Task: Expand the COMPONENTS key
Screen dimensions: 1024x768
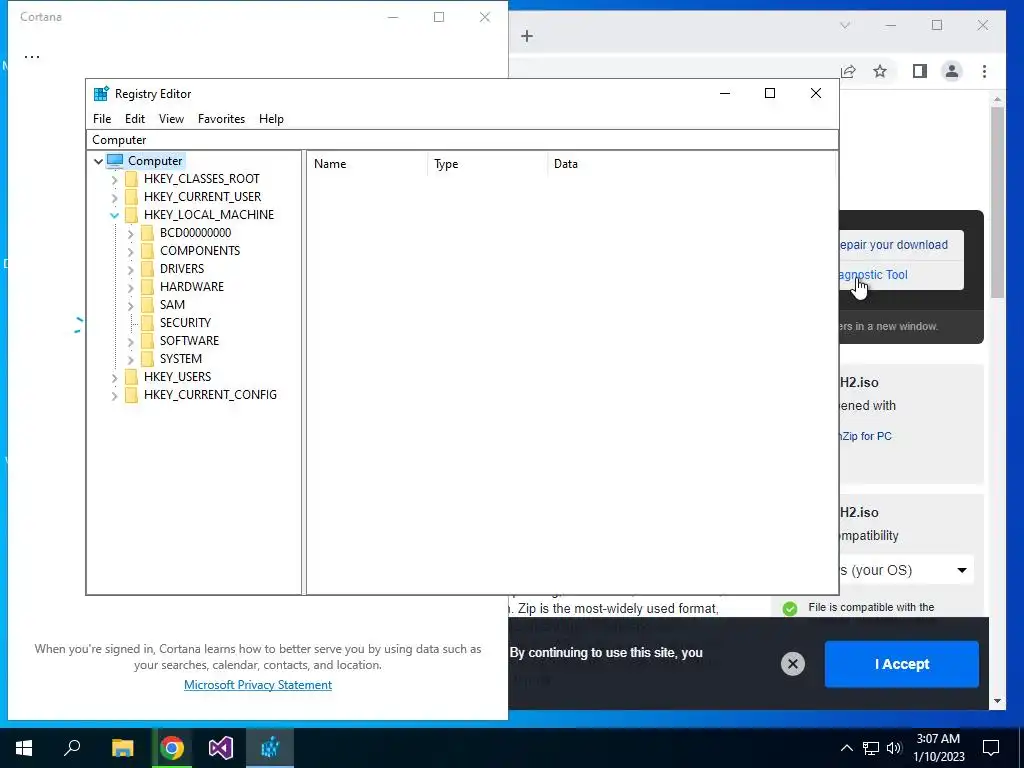Action: pos(131,251)
